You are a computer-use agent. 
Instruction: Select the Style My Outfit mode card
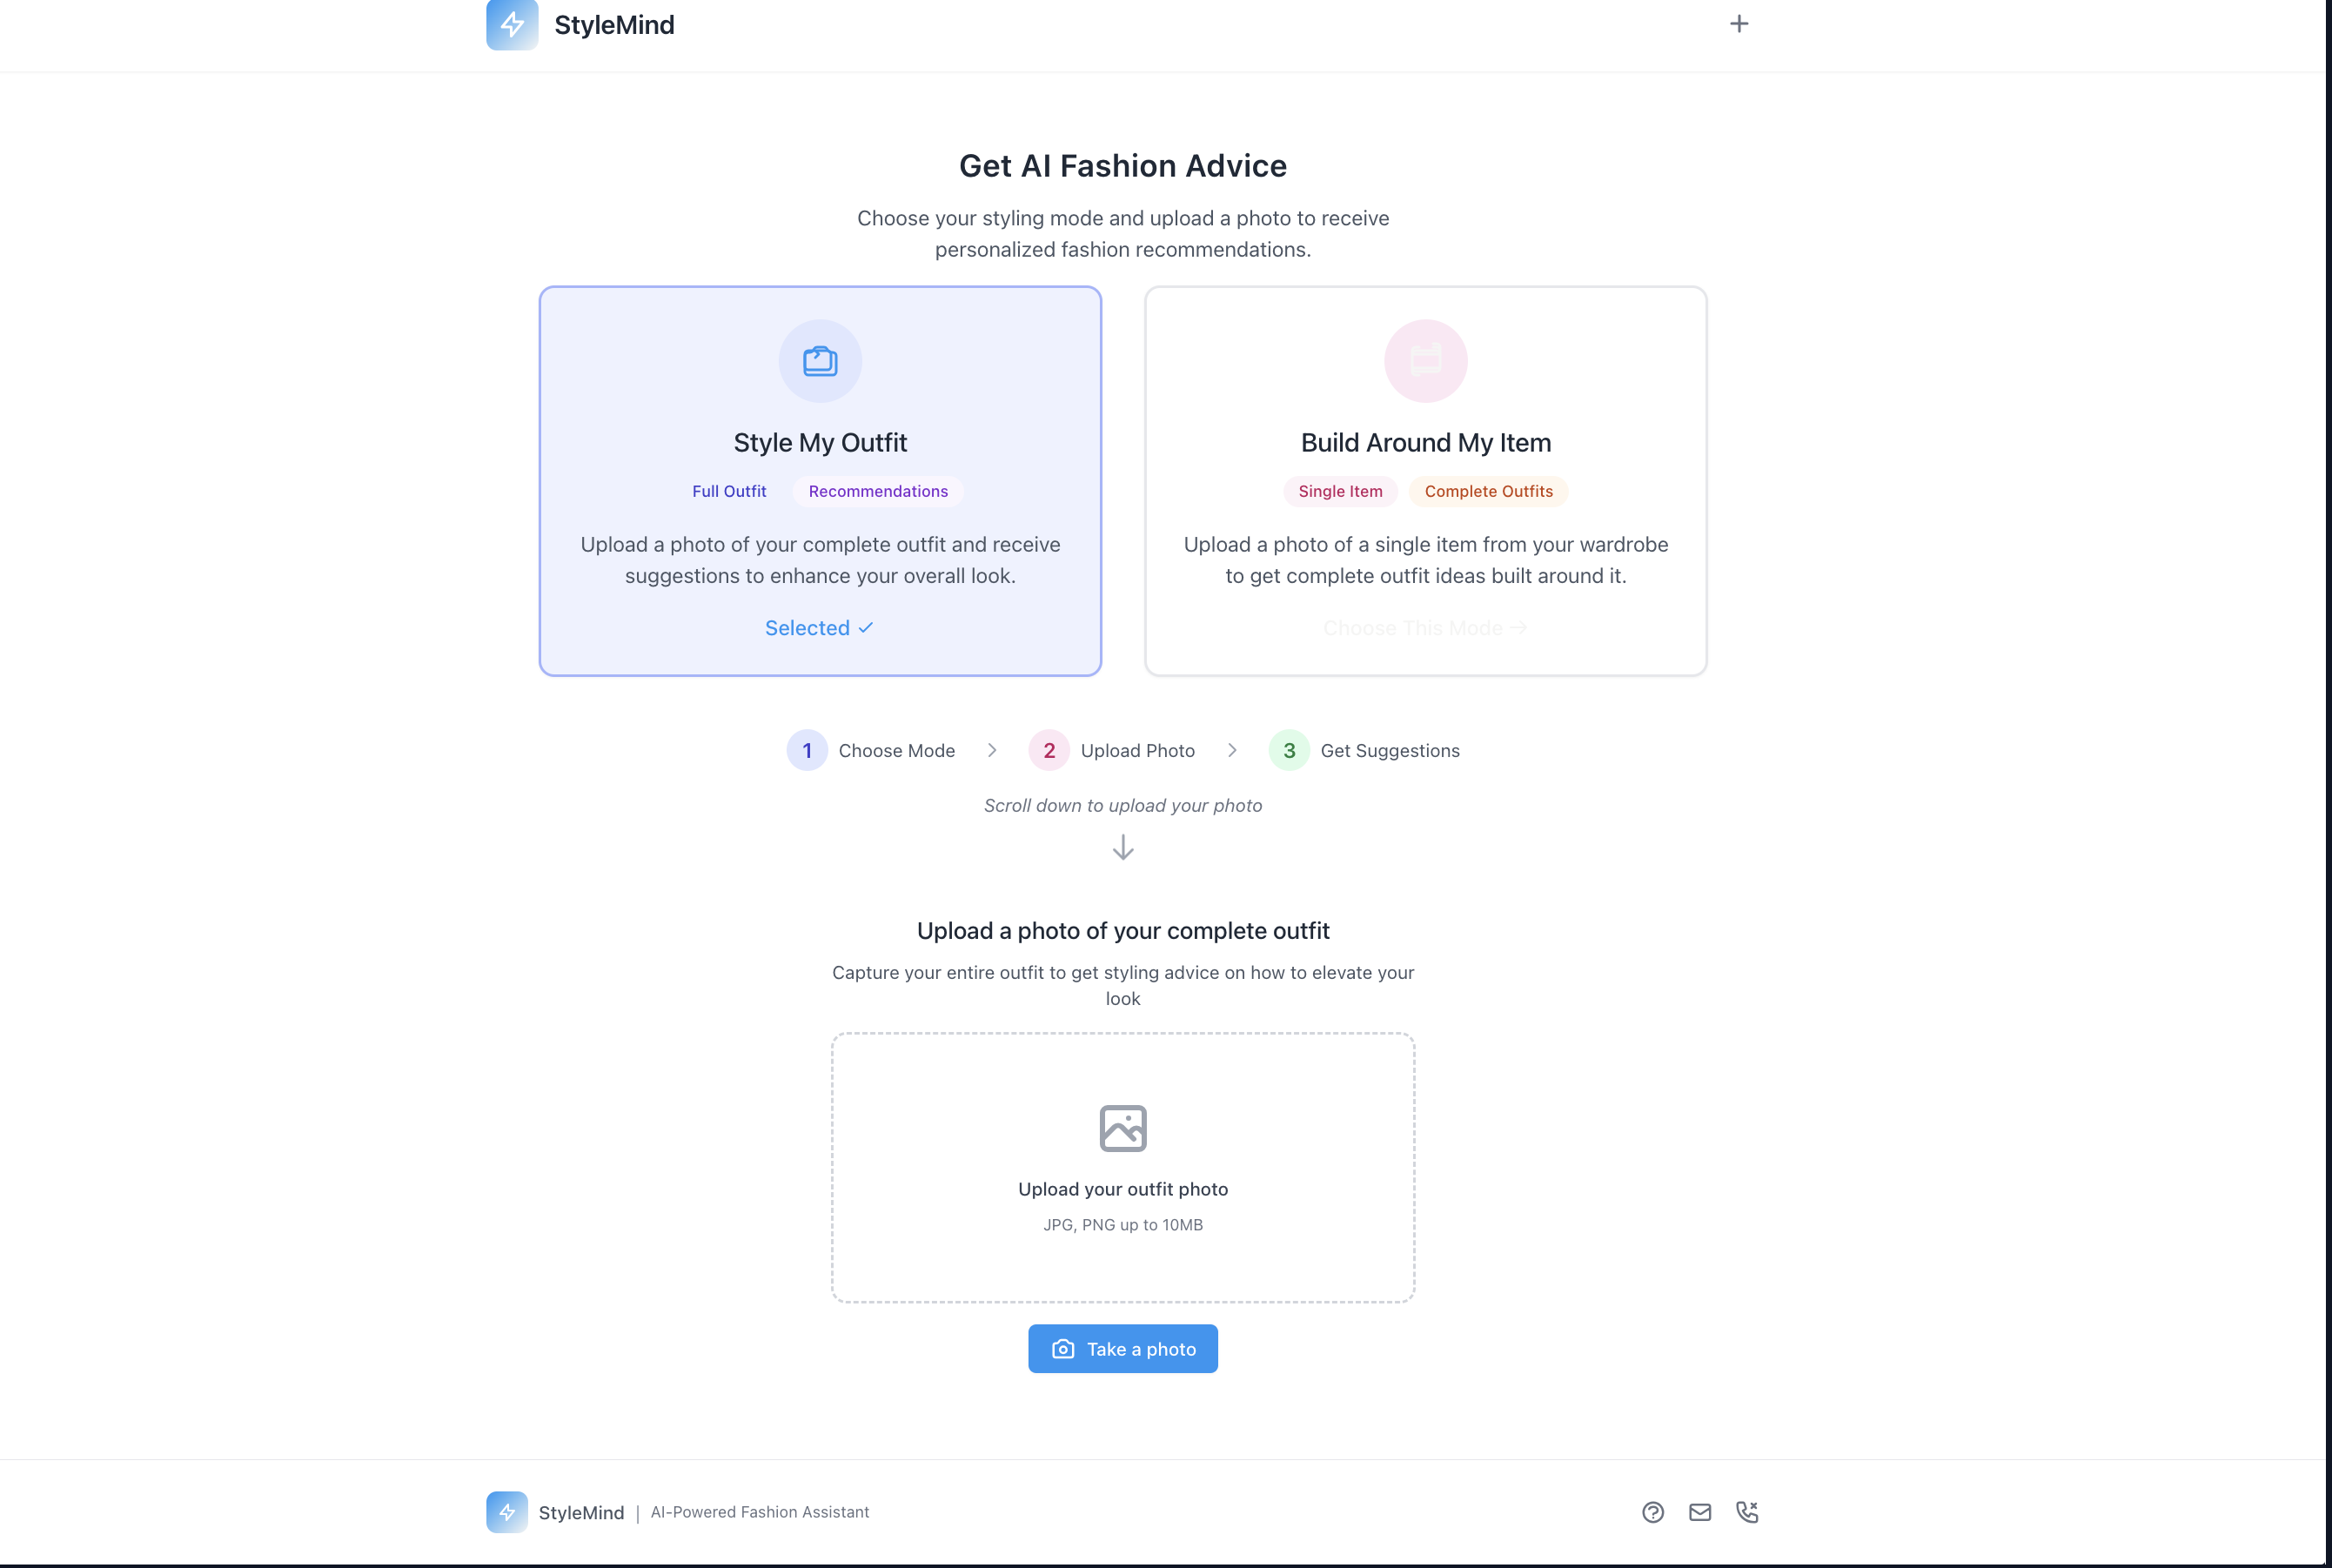[820, 481]
